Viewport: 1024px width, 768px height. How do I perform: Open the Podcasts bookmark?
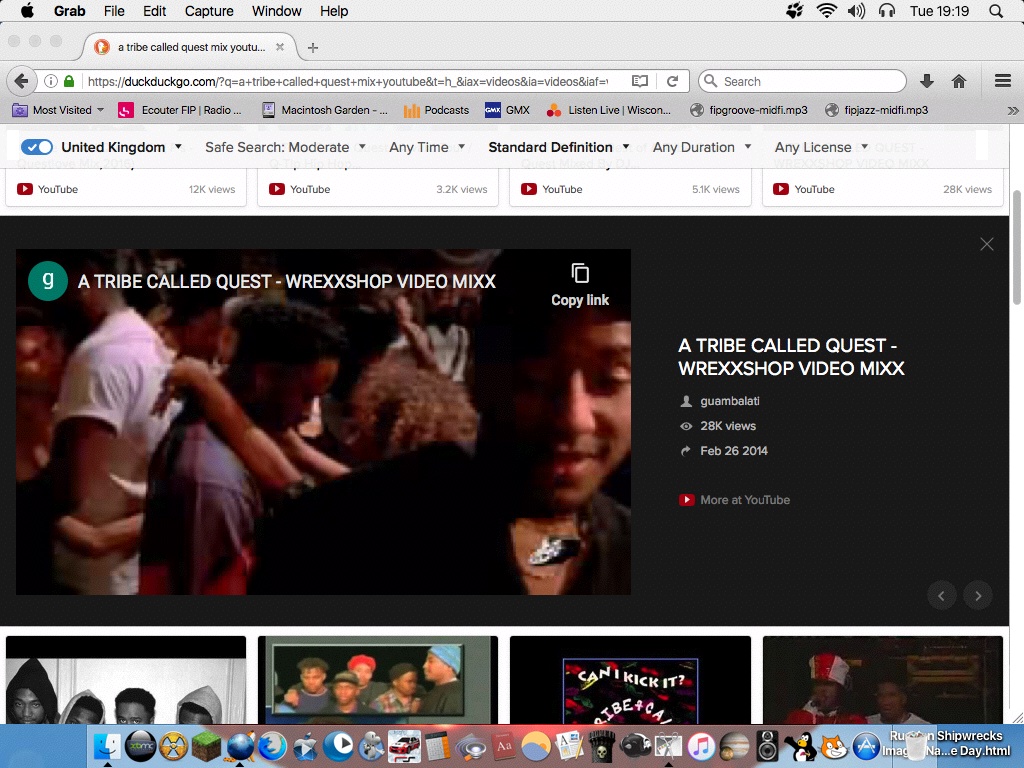click(x=436, y=110)
